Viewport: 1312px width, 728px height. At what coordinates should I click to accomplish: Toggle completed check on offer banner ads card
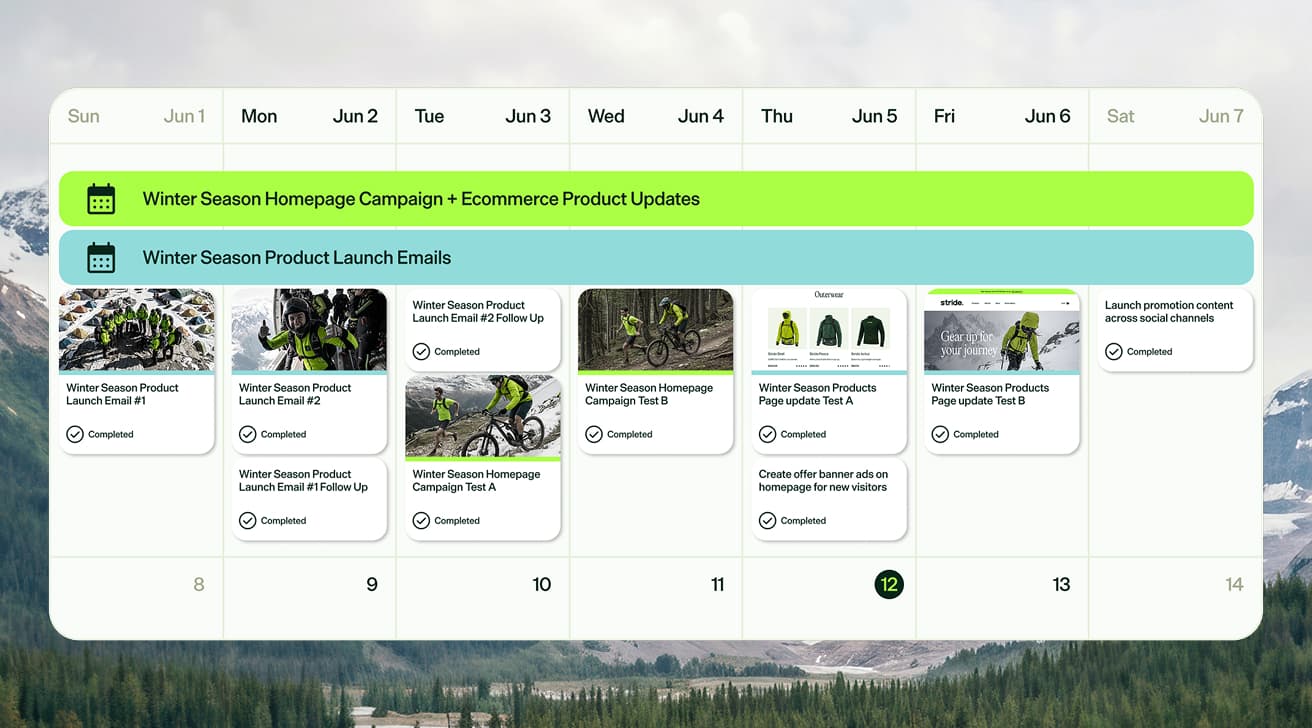coord(767,521)
